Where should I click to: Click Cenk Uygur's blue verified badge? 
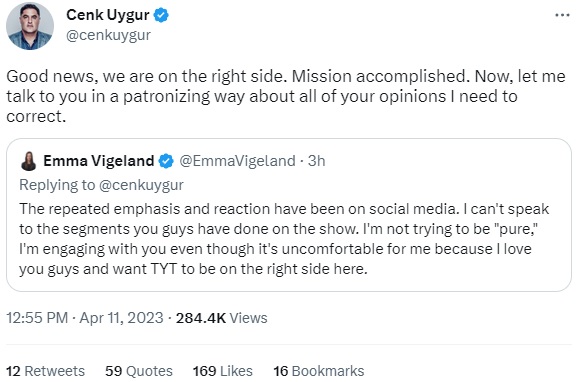click(x=161, y=15)
